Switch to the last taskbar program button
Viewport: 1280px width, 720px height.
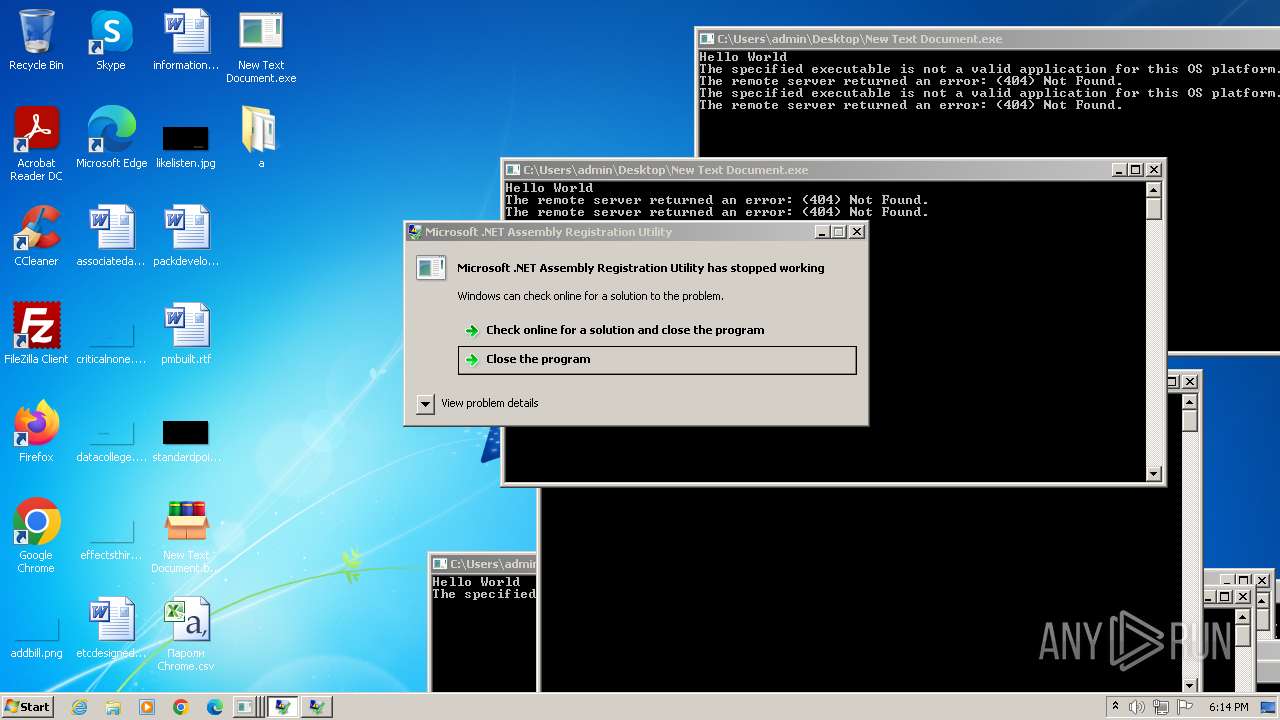317,707
